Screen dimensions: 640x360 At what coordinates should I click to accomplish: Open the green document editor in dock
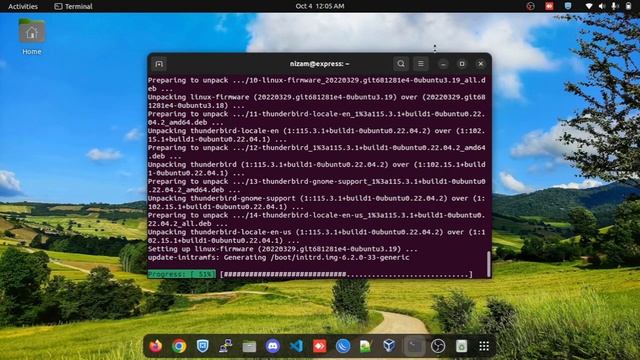366,346
